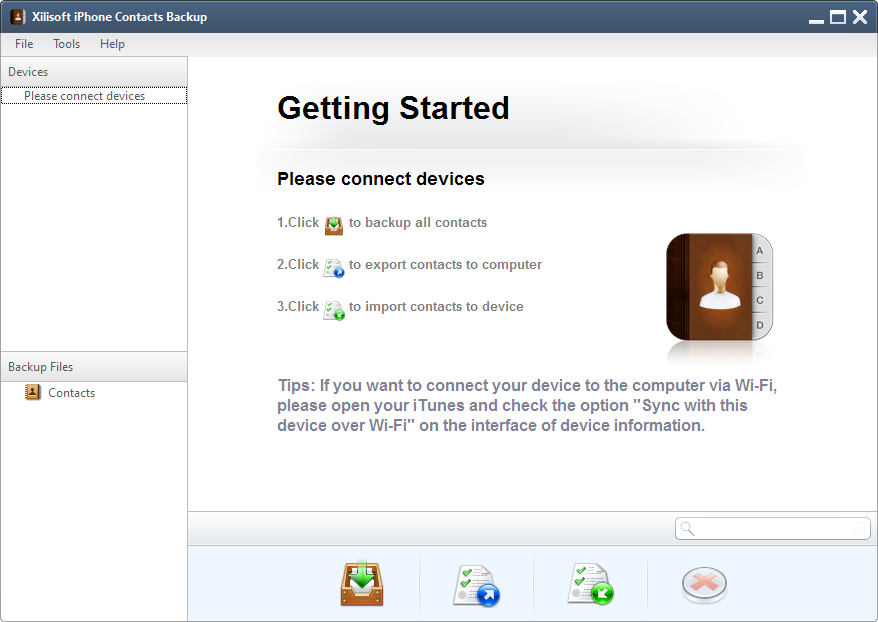Click the large address book illustration
The image size is (878, 622).
[720, 287]
